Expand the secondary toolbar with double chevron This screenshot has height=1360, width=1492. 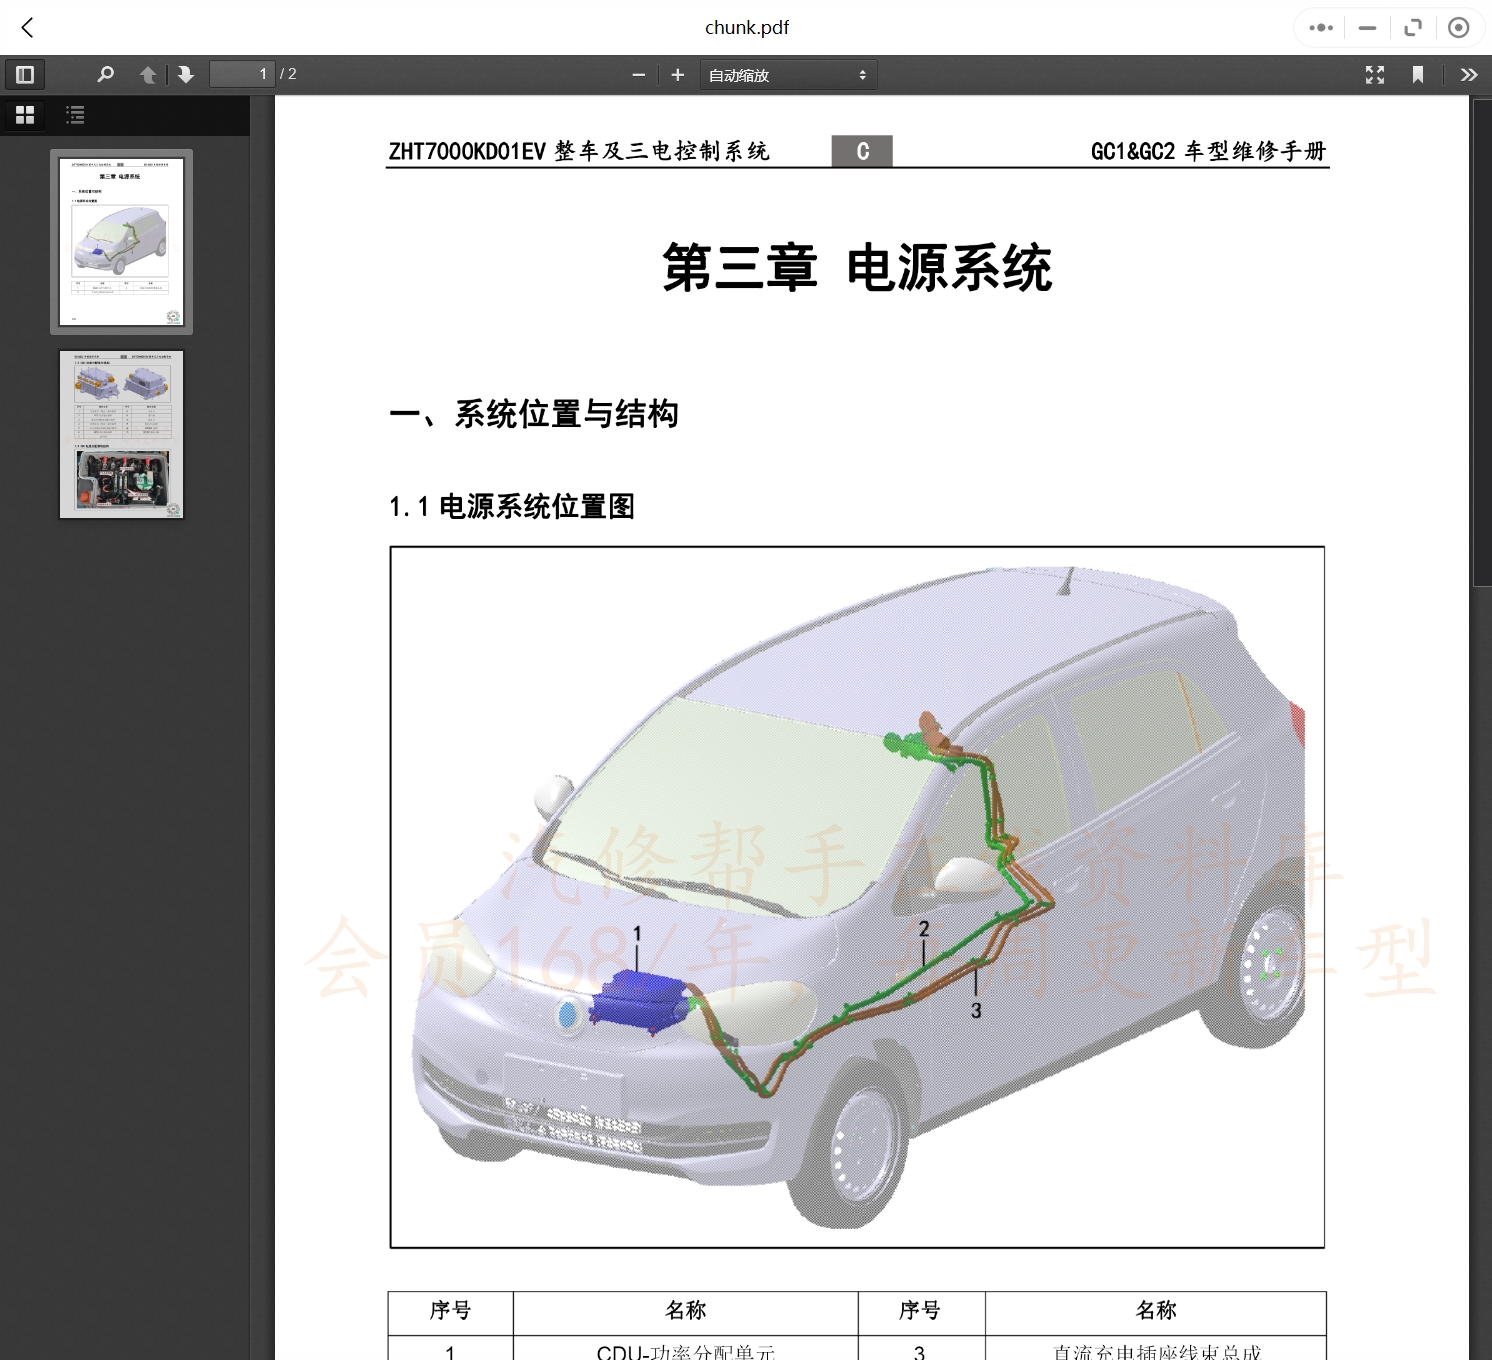pyautogui.click(x=1468, y=74)
